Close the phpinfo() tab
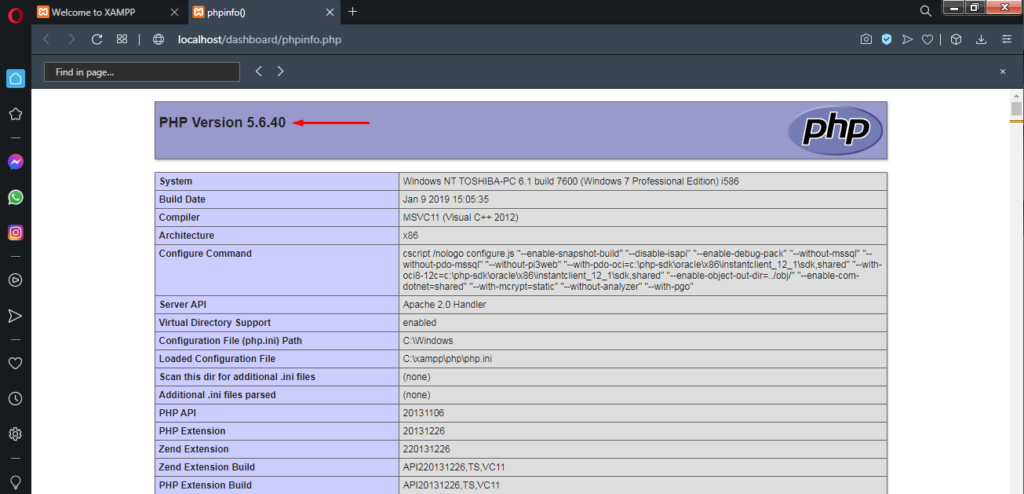Image resolution: width=1024 pixels, height=494 pixels. tap(330, 12)
